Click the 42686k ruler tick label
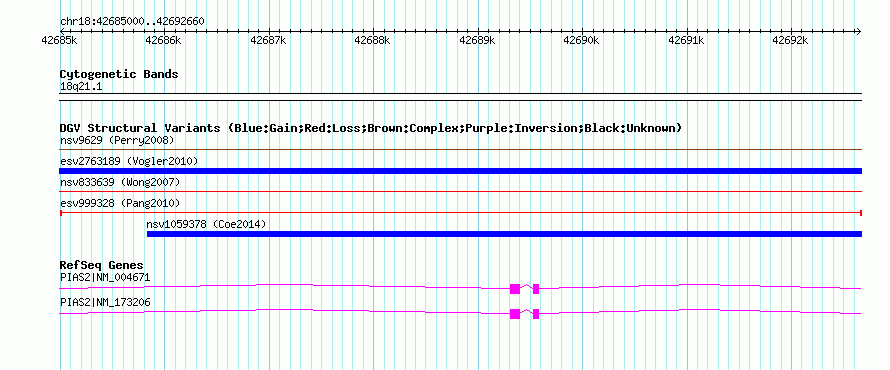The width and height of the screenshot is (890, 370). pyautogui.click(x=163, y=41)
